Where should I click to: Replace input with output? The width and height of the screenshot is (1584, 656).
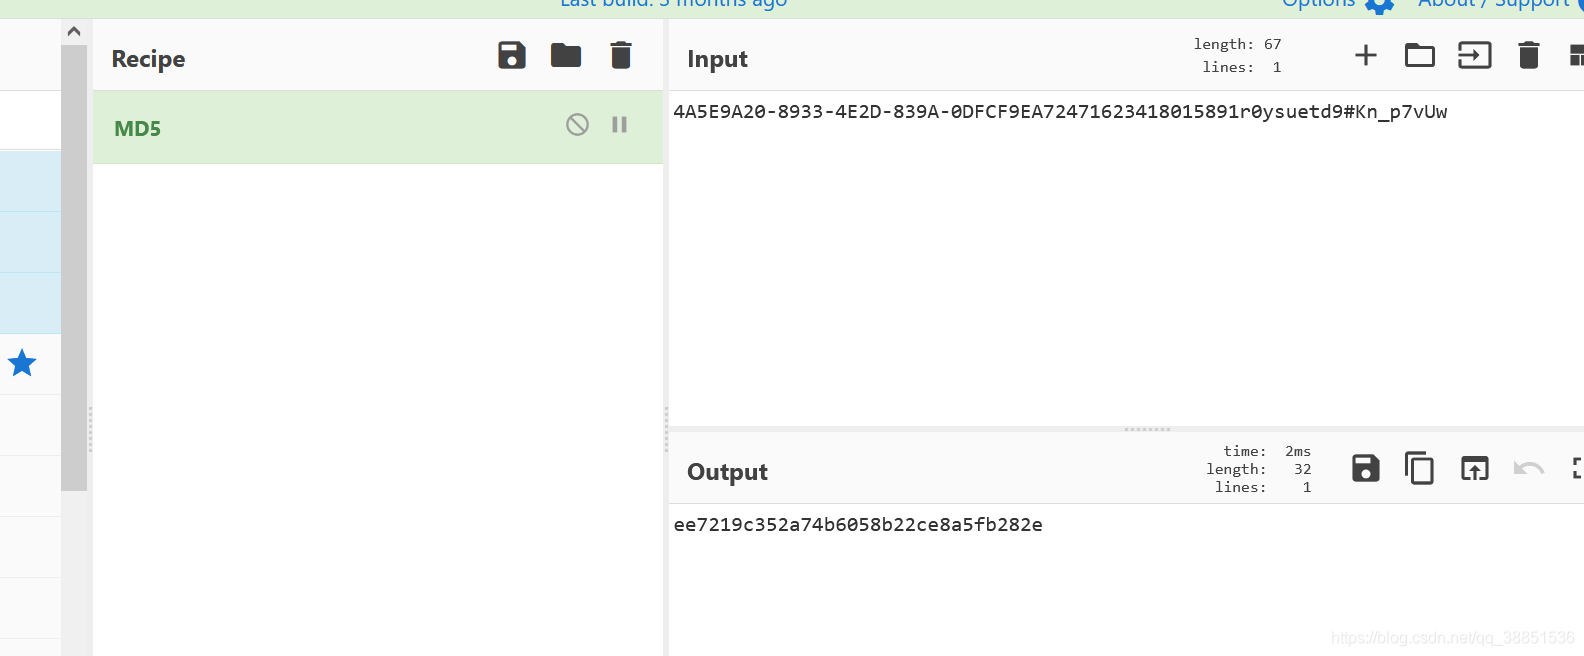1475,468
